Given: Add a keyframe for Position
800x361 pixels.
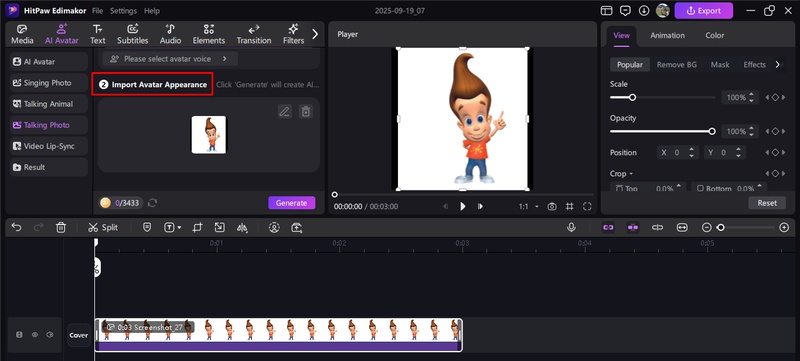Looking at the screenshot, I should pyautogui.click(x=775, y=152).
